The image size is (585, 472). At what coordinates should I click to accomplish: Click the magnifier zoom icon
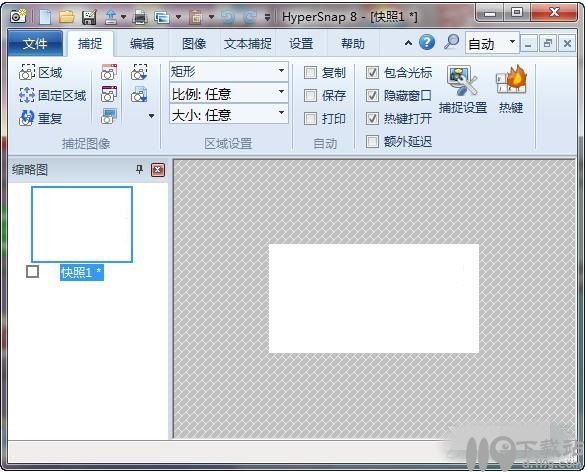click(x=451, y=42)
